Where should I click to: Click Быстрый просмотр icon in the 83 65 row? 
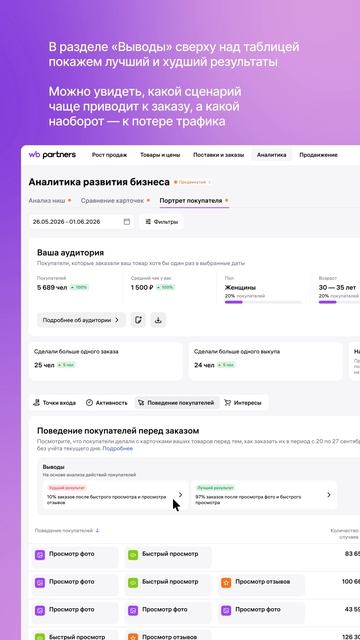click(x=133, y=555)
